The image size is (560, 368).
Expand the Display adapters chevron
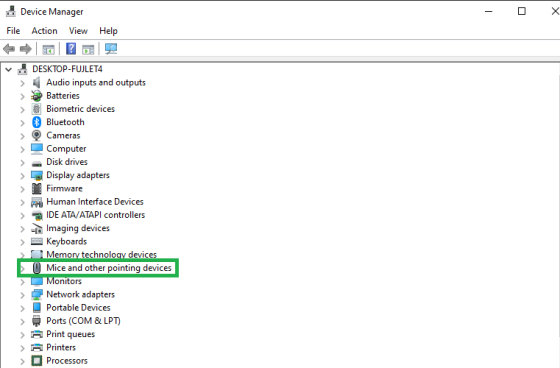pyautogui.click(x=22, y=175)
